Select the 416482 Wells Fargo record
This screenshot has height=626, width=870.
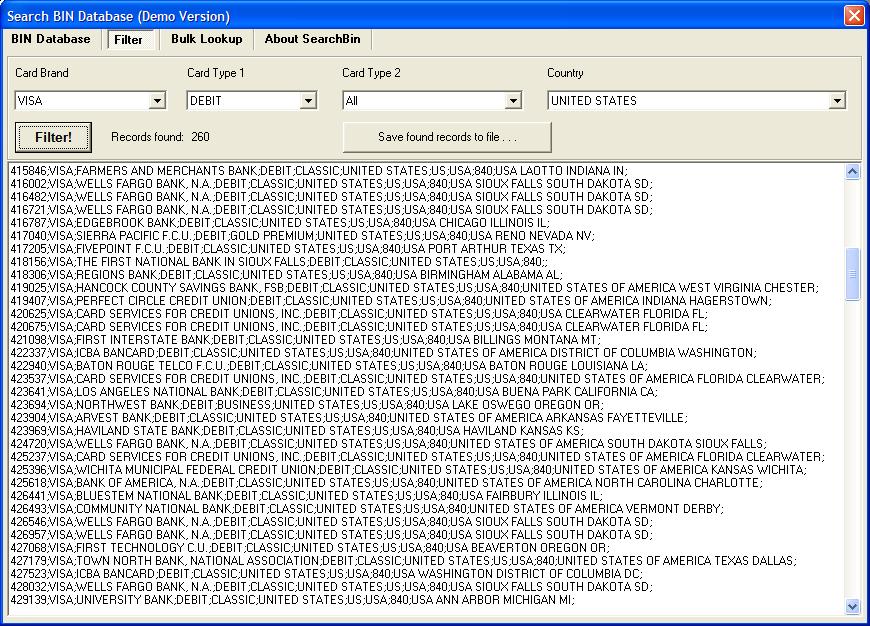[332, 197]
